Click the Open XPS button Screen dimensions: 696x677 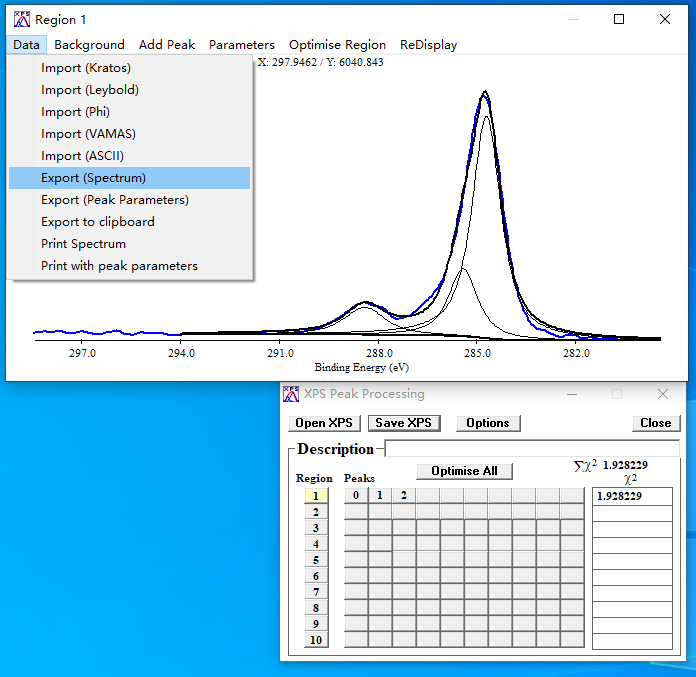324,423
